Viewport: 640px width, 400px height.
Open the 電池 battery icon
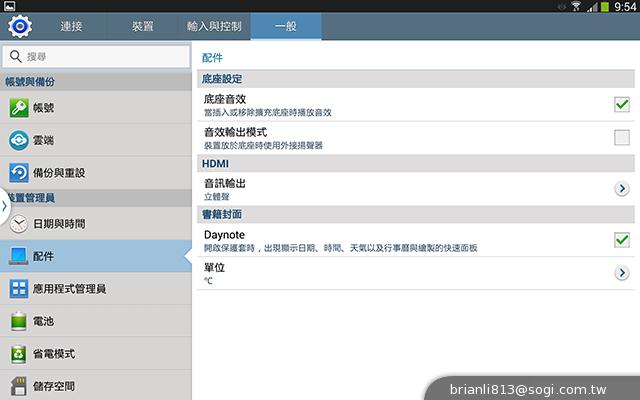click(19, 321)
